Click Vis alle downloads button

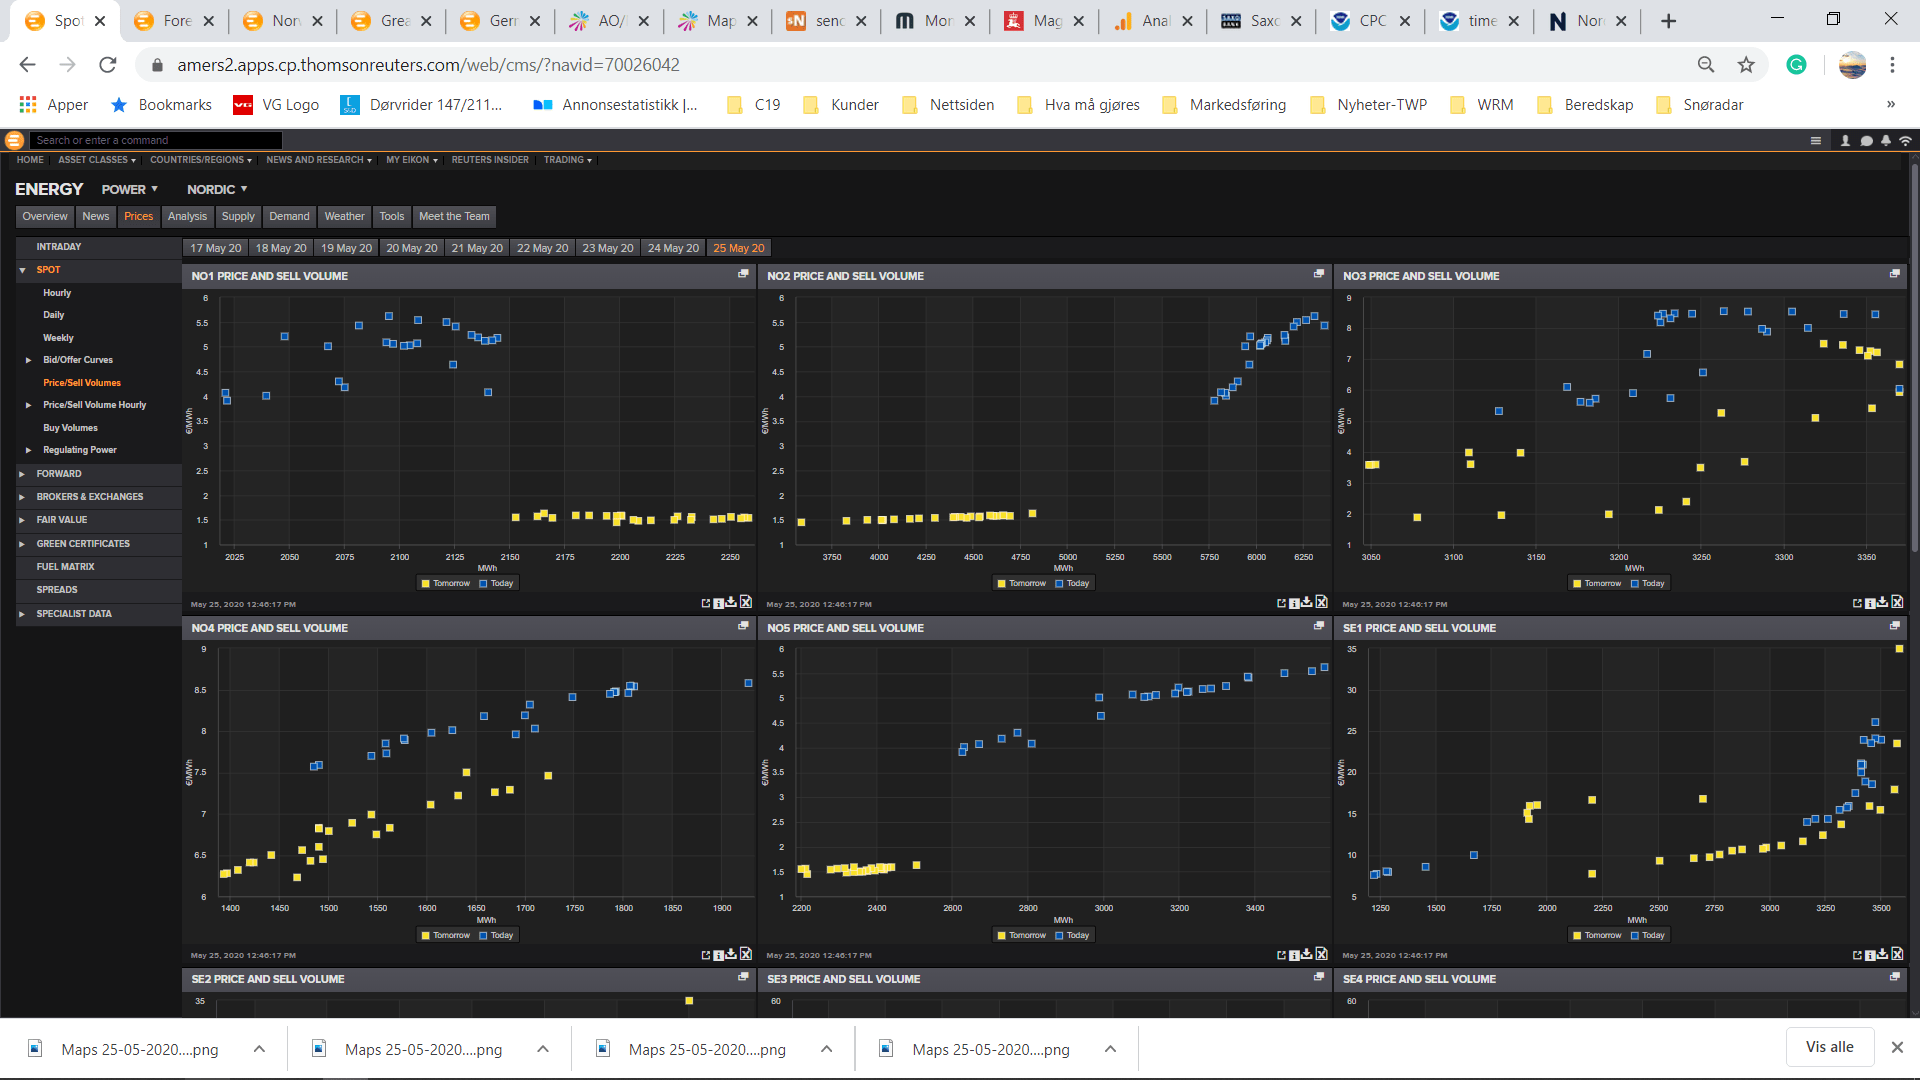click(1829, 1047)
